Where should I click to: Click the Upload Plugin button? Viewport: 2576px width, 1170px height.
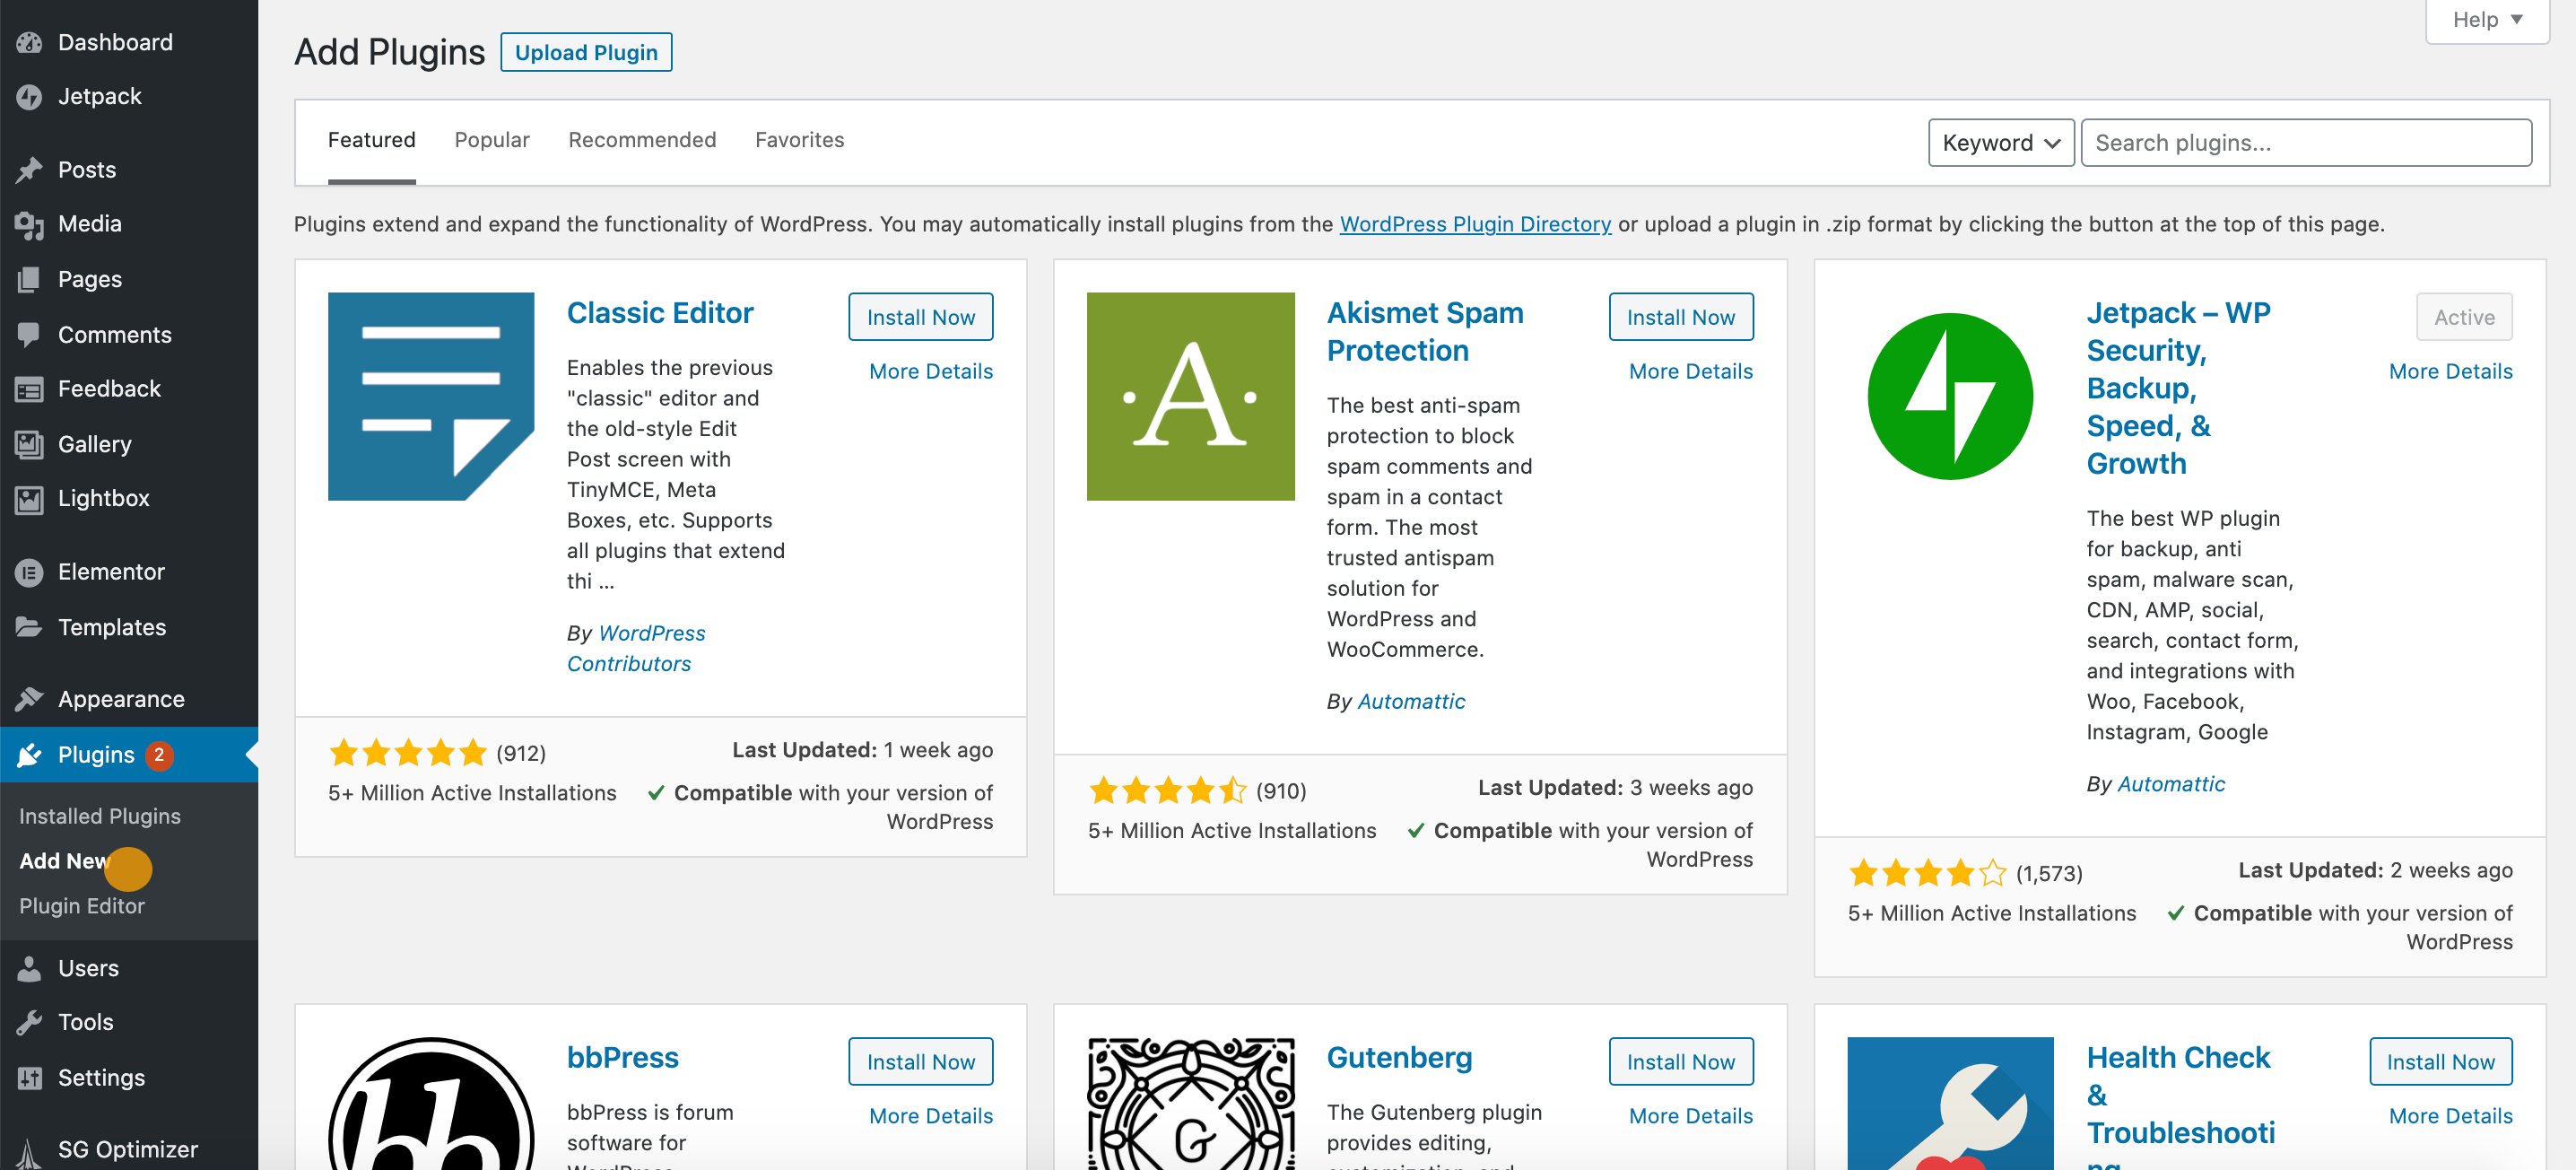tap(586, 52)
